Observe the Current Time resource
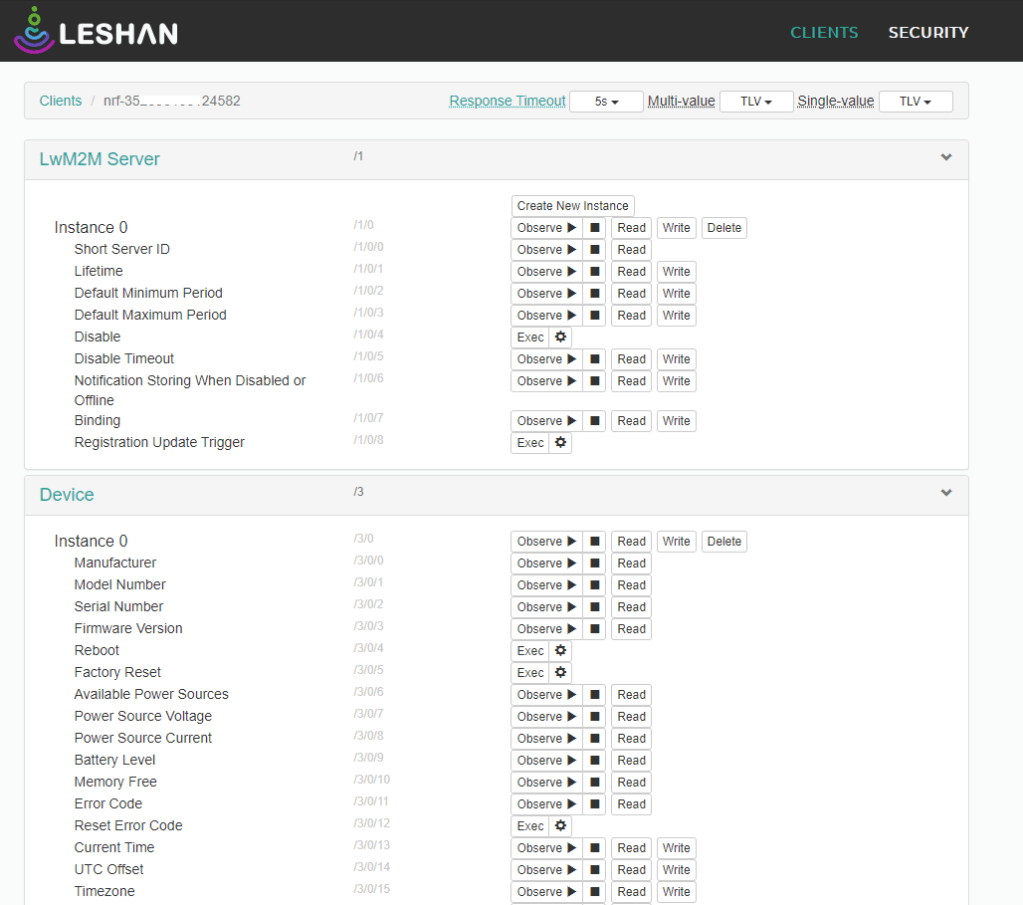1023x905 pixels. click(x=546, y=848)
